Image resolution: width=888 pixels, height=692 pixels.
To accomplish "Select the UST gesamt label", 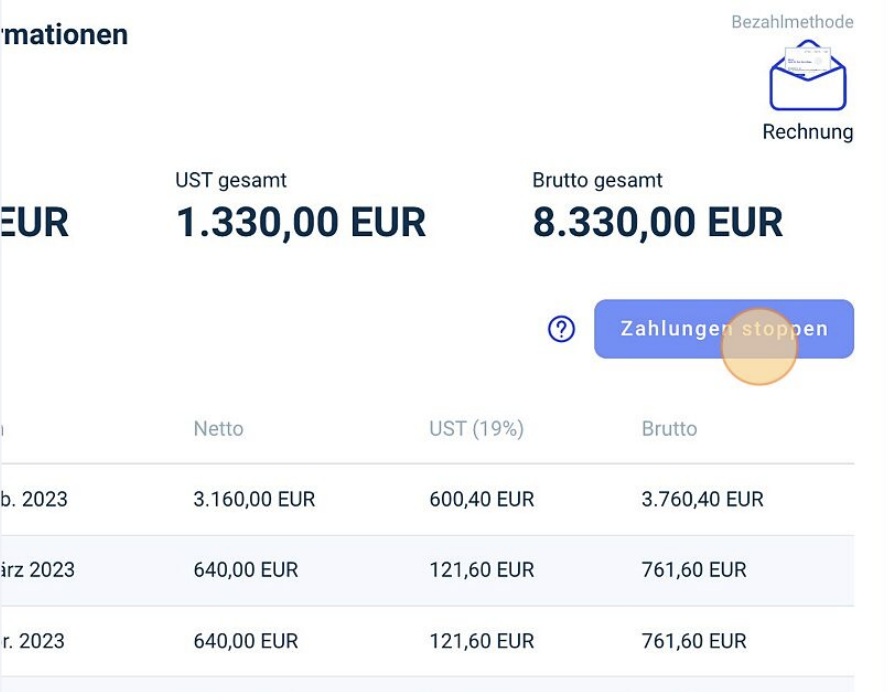I will pos(231,180).
